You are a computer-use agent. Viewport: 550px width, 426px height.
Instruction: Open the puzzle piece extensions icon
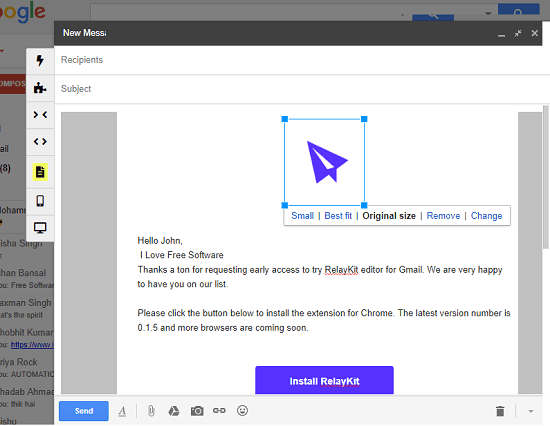[x=40, y=88]
